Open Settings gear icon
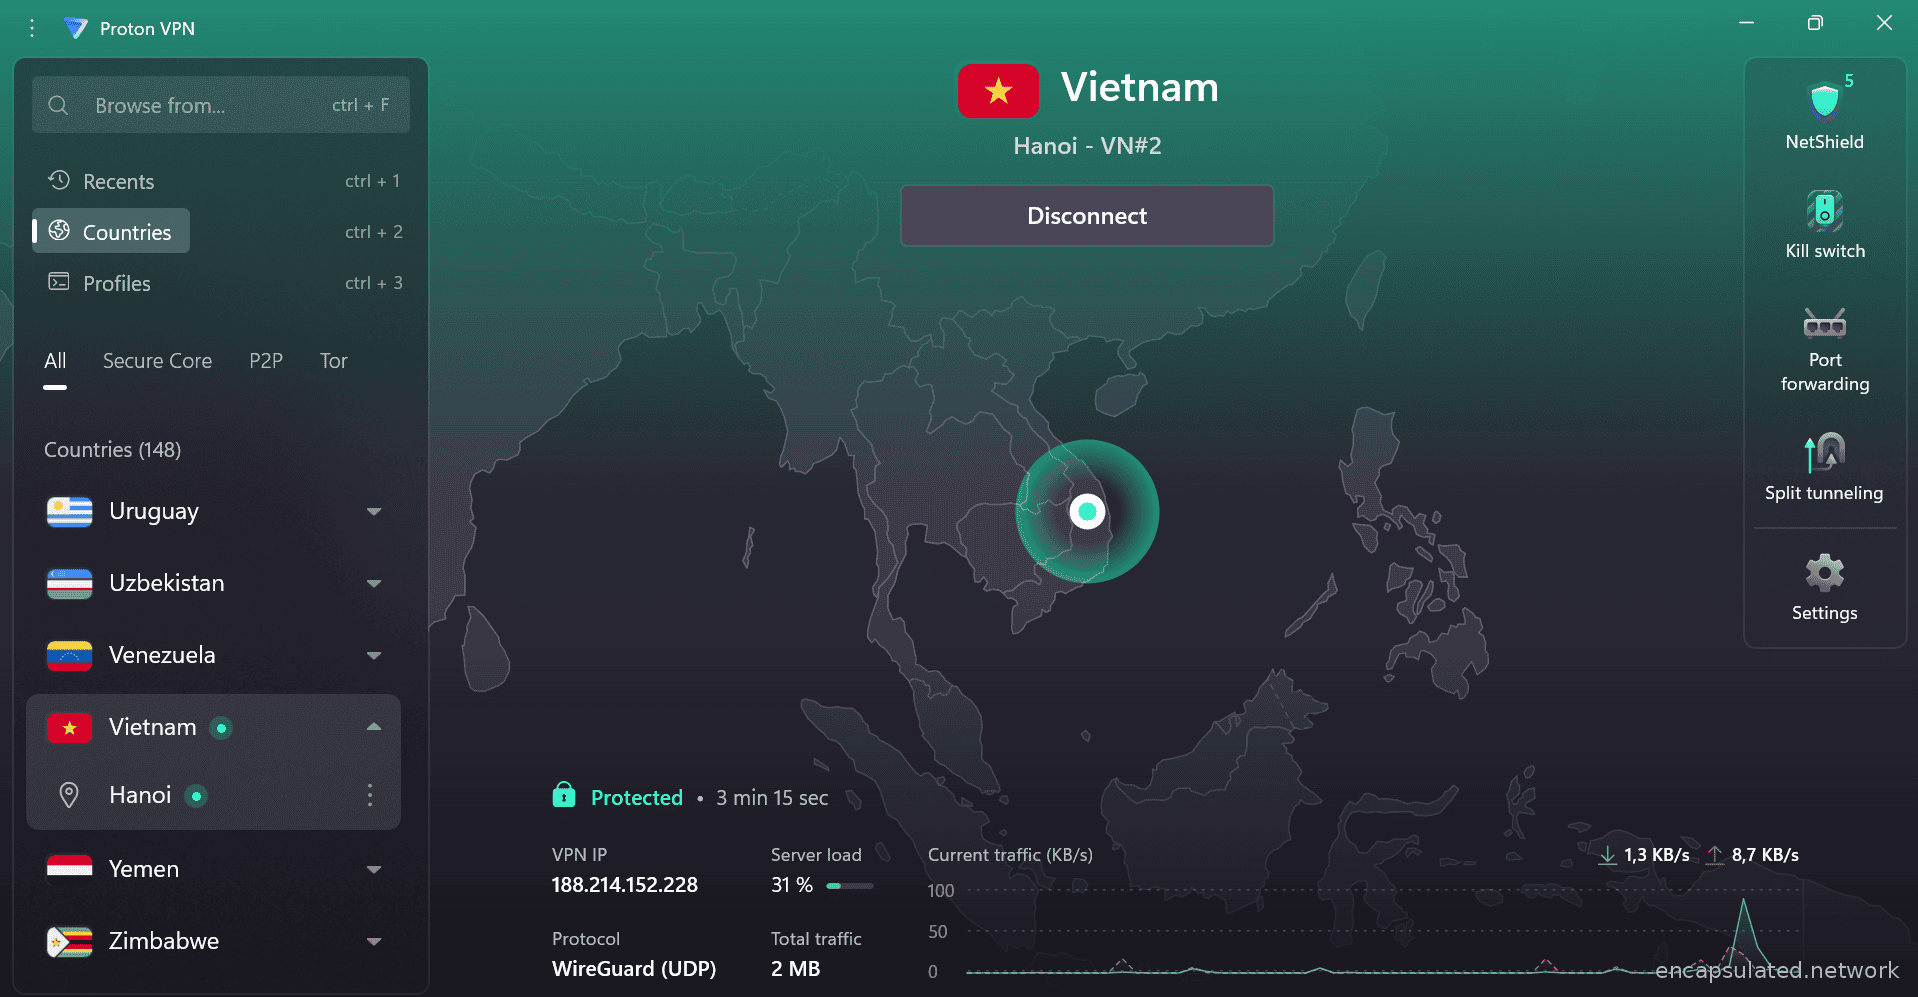1918x997 pixels. coord(1824,573)
